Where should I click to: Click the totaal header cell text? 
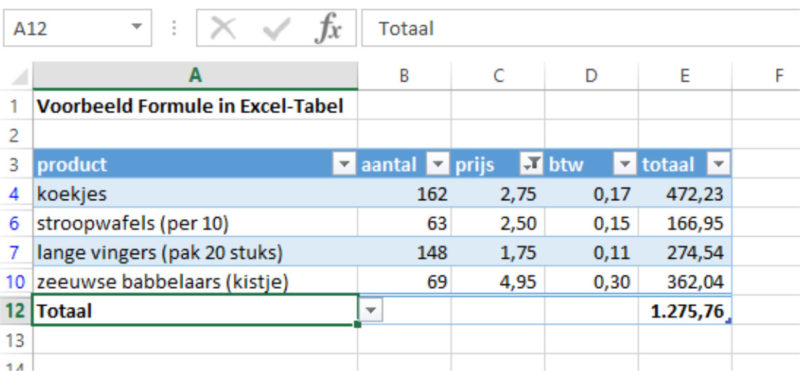coord(668,164)
